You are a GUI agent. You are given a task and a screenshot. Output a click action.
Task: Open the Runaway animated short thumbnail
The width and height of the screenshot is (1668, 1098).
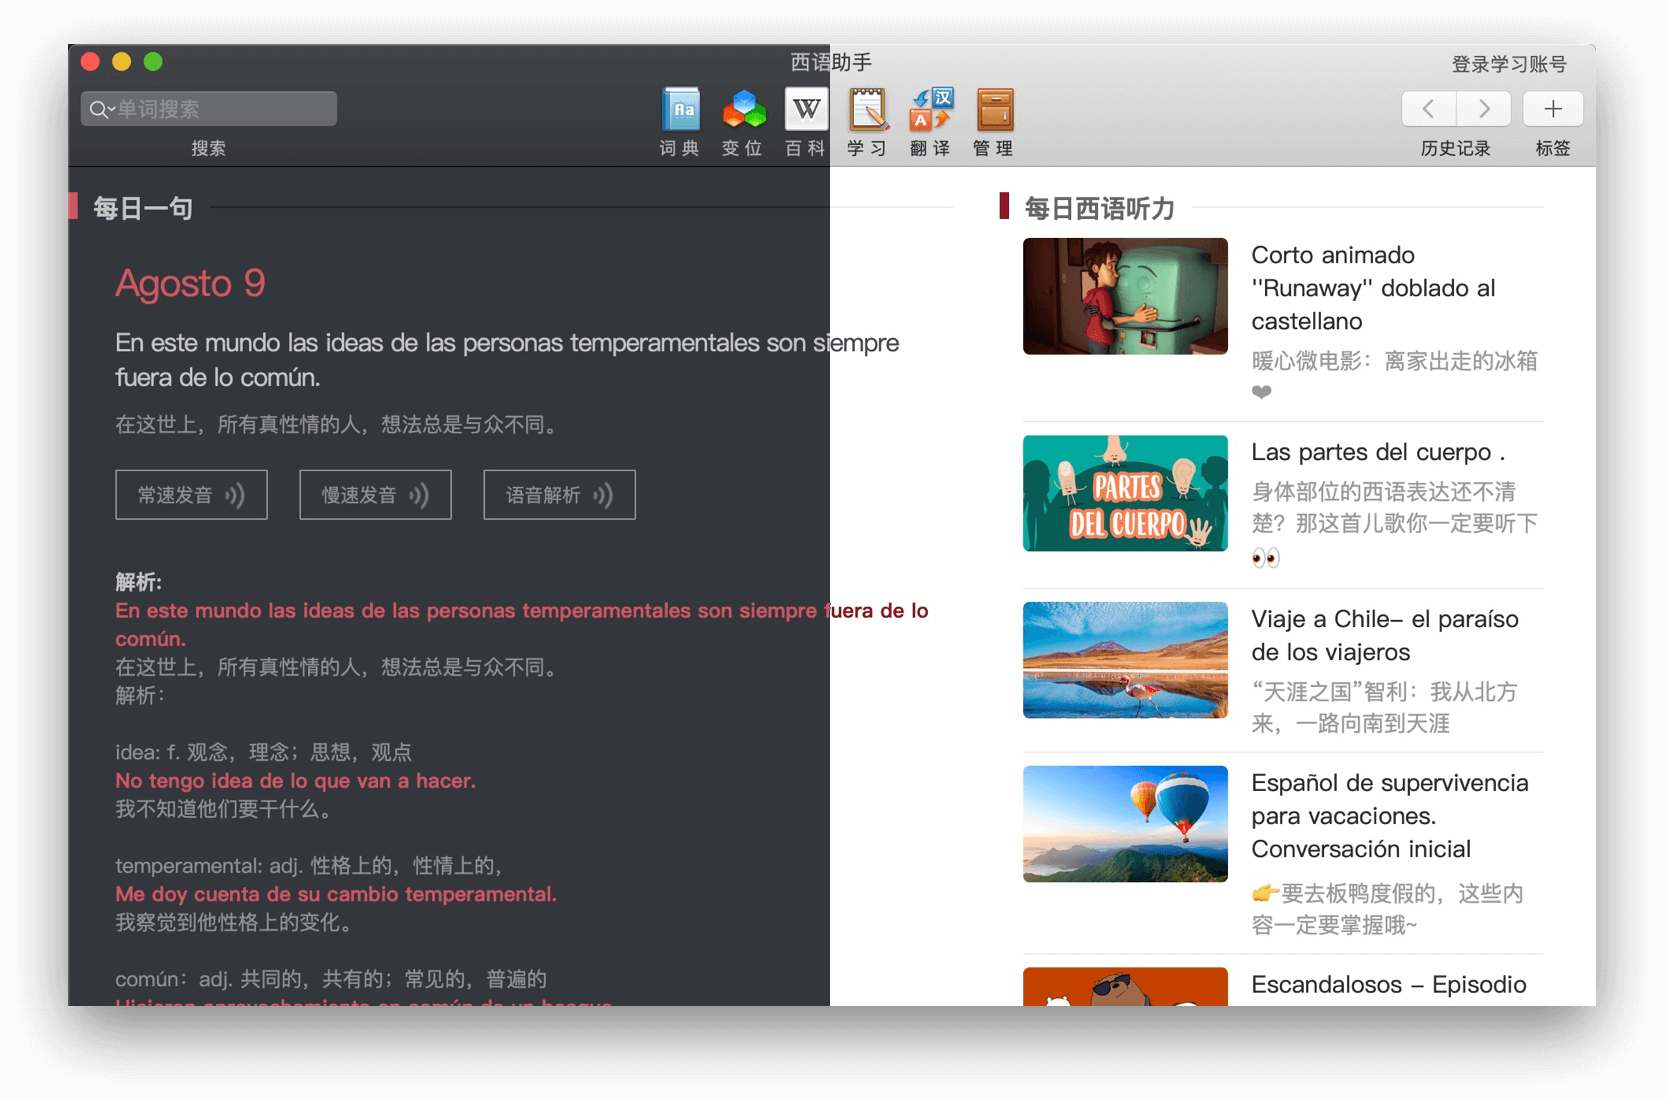[1125, 296]
